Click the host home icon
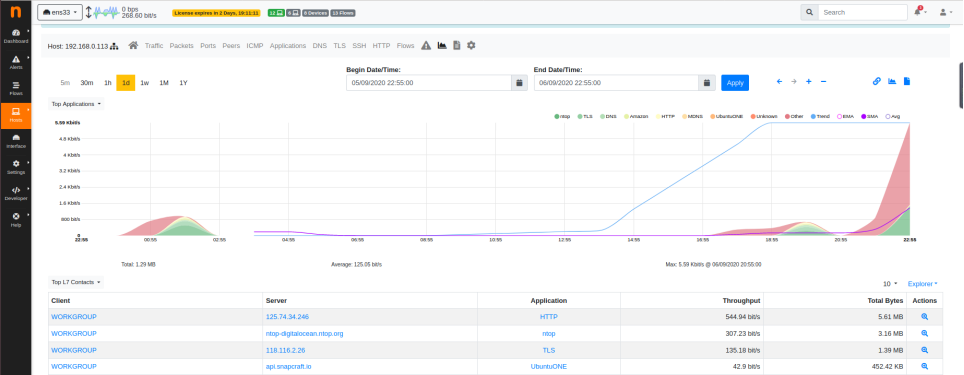The image size is (964, 375). tap(133, 45)
